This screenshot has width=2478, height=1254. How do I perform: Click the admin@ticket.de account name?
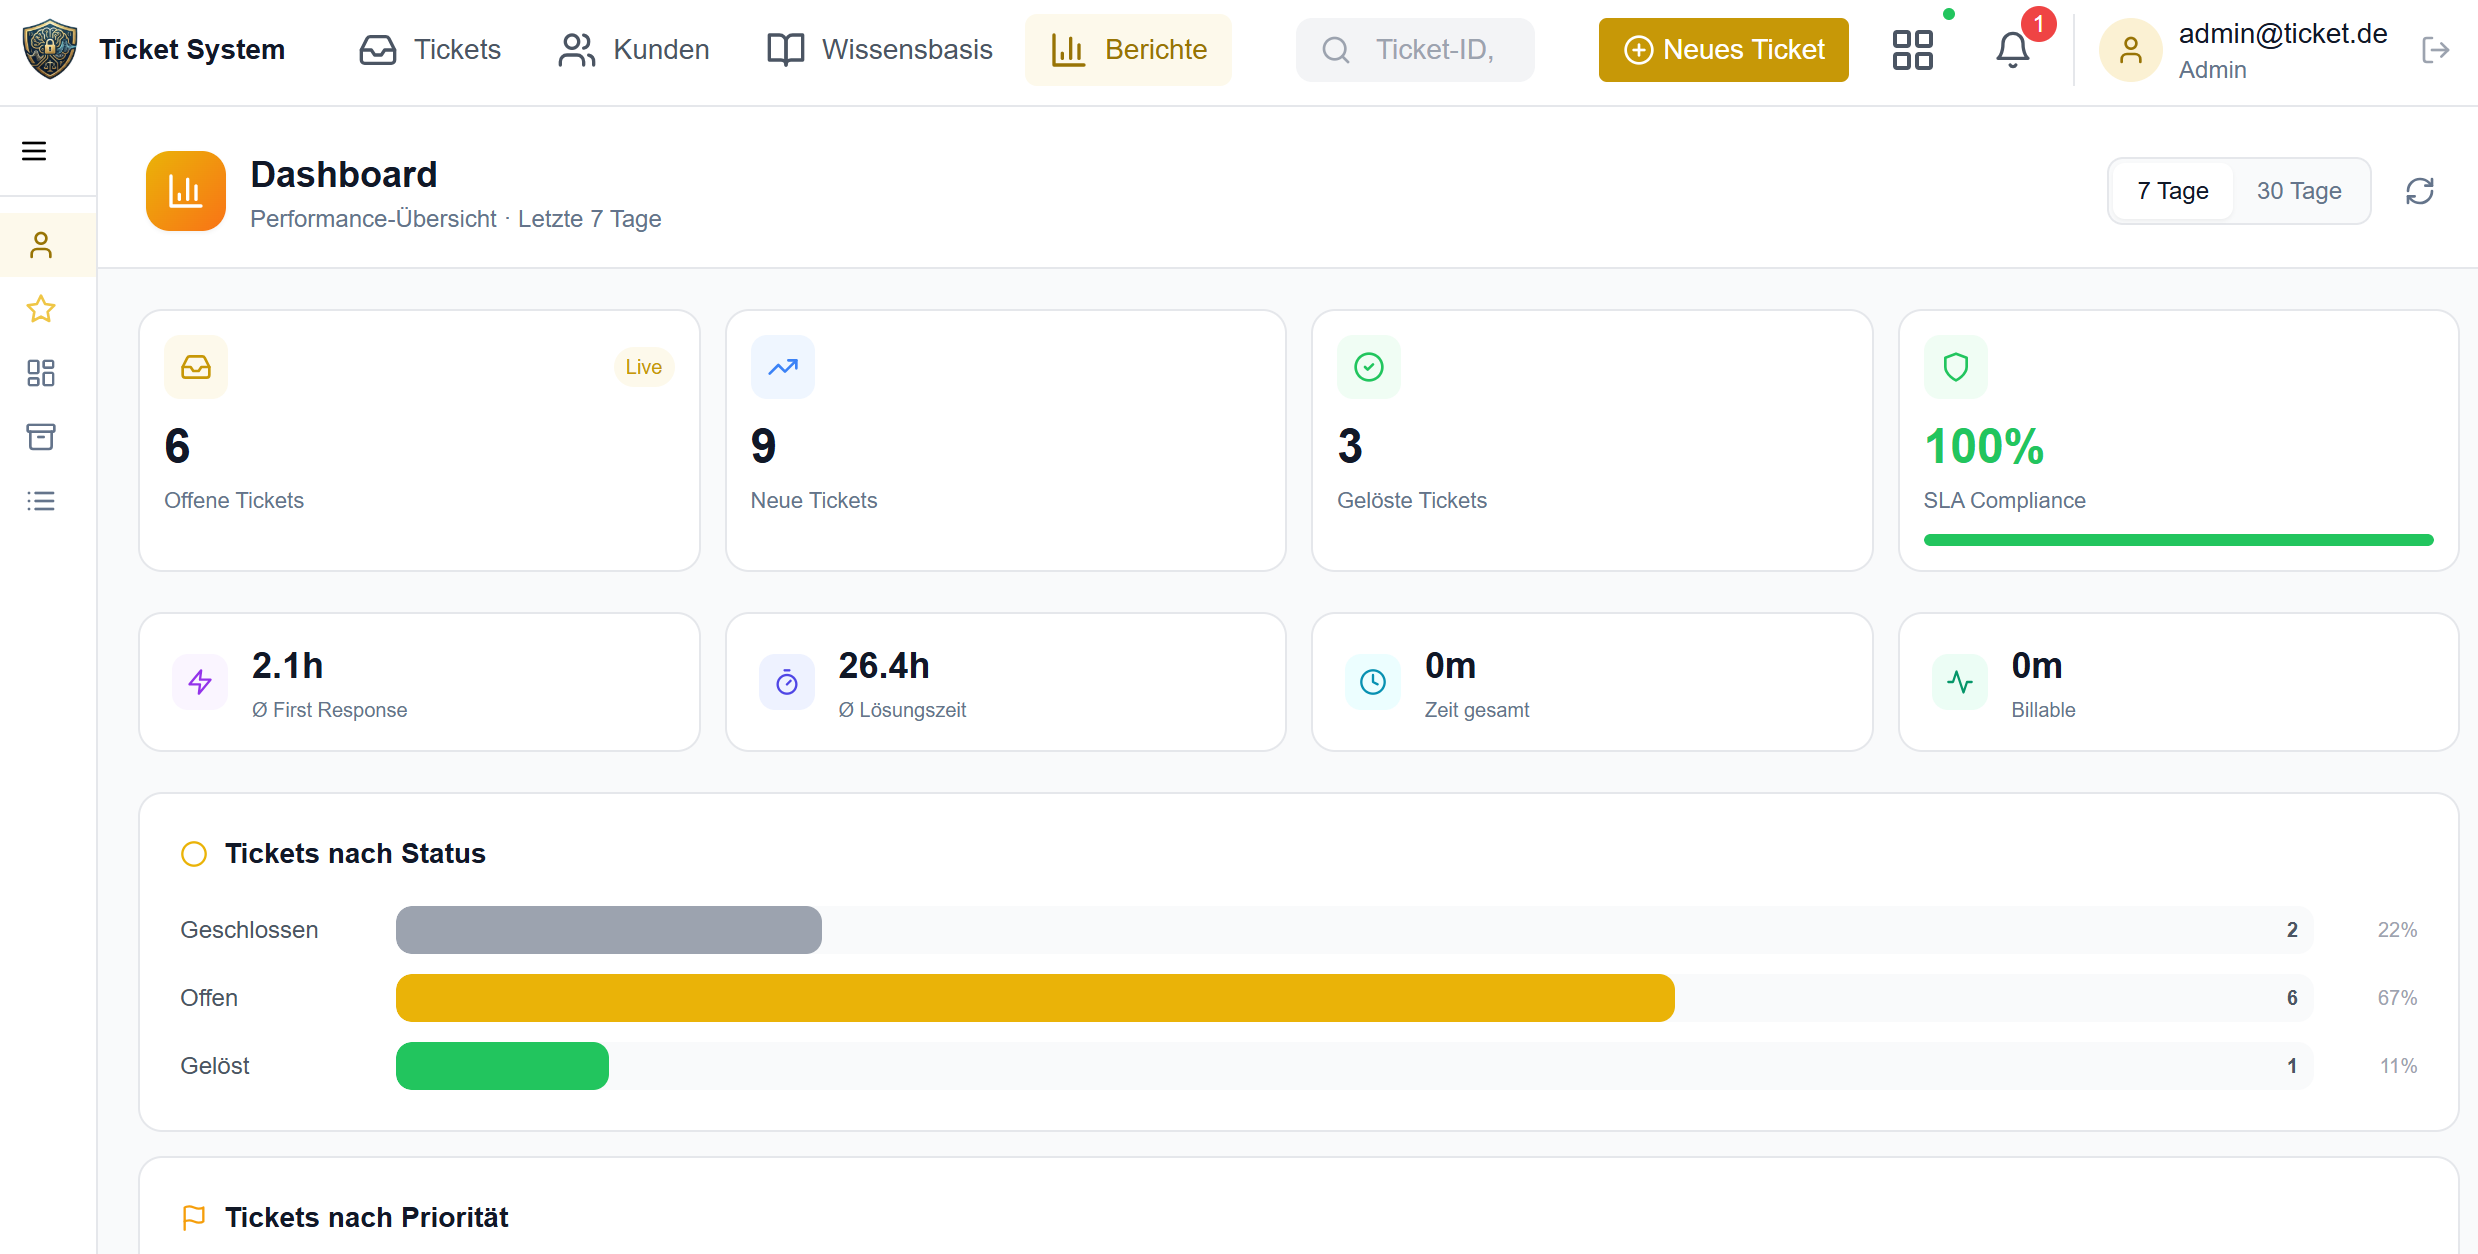(2284, 33)
